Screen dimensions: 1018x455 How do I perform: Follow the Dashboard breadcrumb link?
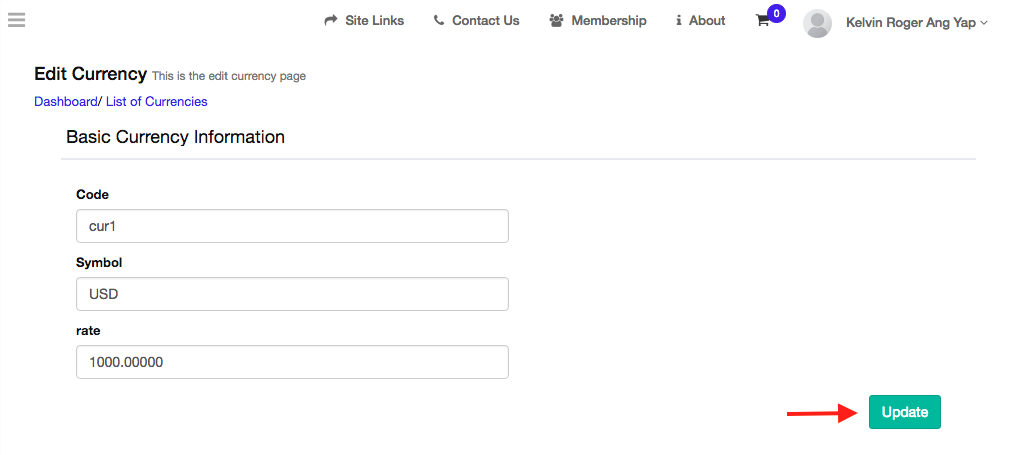tap(66, 101)
